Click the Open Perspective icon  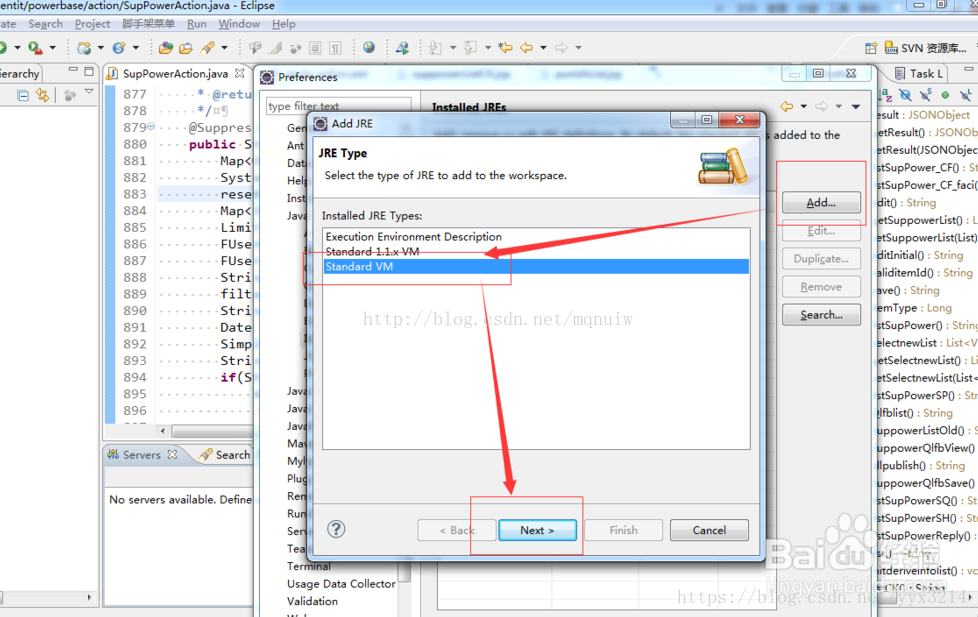871,48
